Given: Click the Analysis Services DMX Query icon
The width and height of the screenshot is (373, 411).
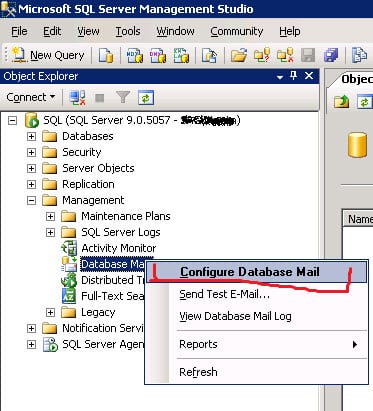Looking at the screenshot, I should (x=158, y=55).
